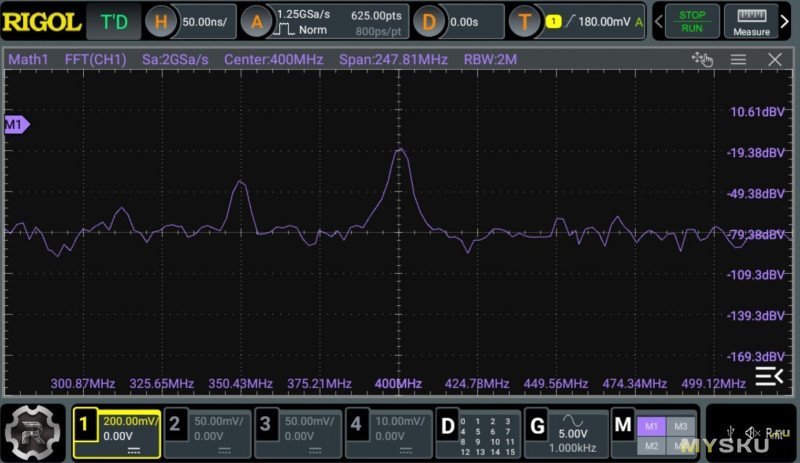Select the M1 math channel
The width and height of the screenshot is (800, 463).
point(651,426)
